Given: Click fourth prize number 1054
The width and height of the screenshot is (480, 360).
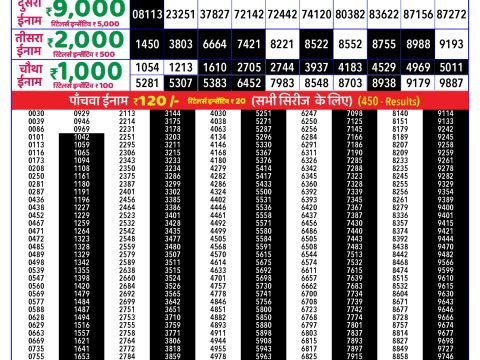Looking at the screenshot, I should tap(147, 68).
